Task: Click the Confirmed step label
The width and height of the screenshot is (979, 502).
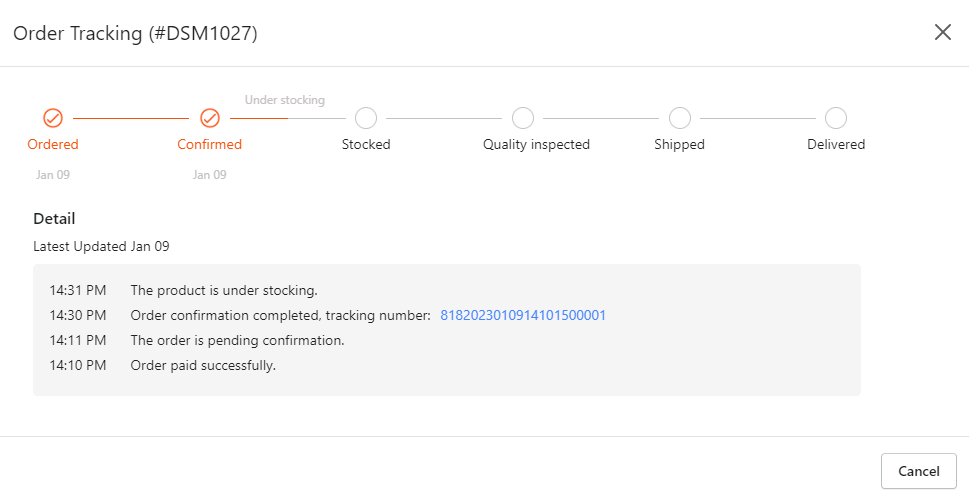Action: (x=210, y=144)
